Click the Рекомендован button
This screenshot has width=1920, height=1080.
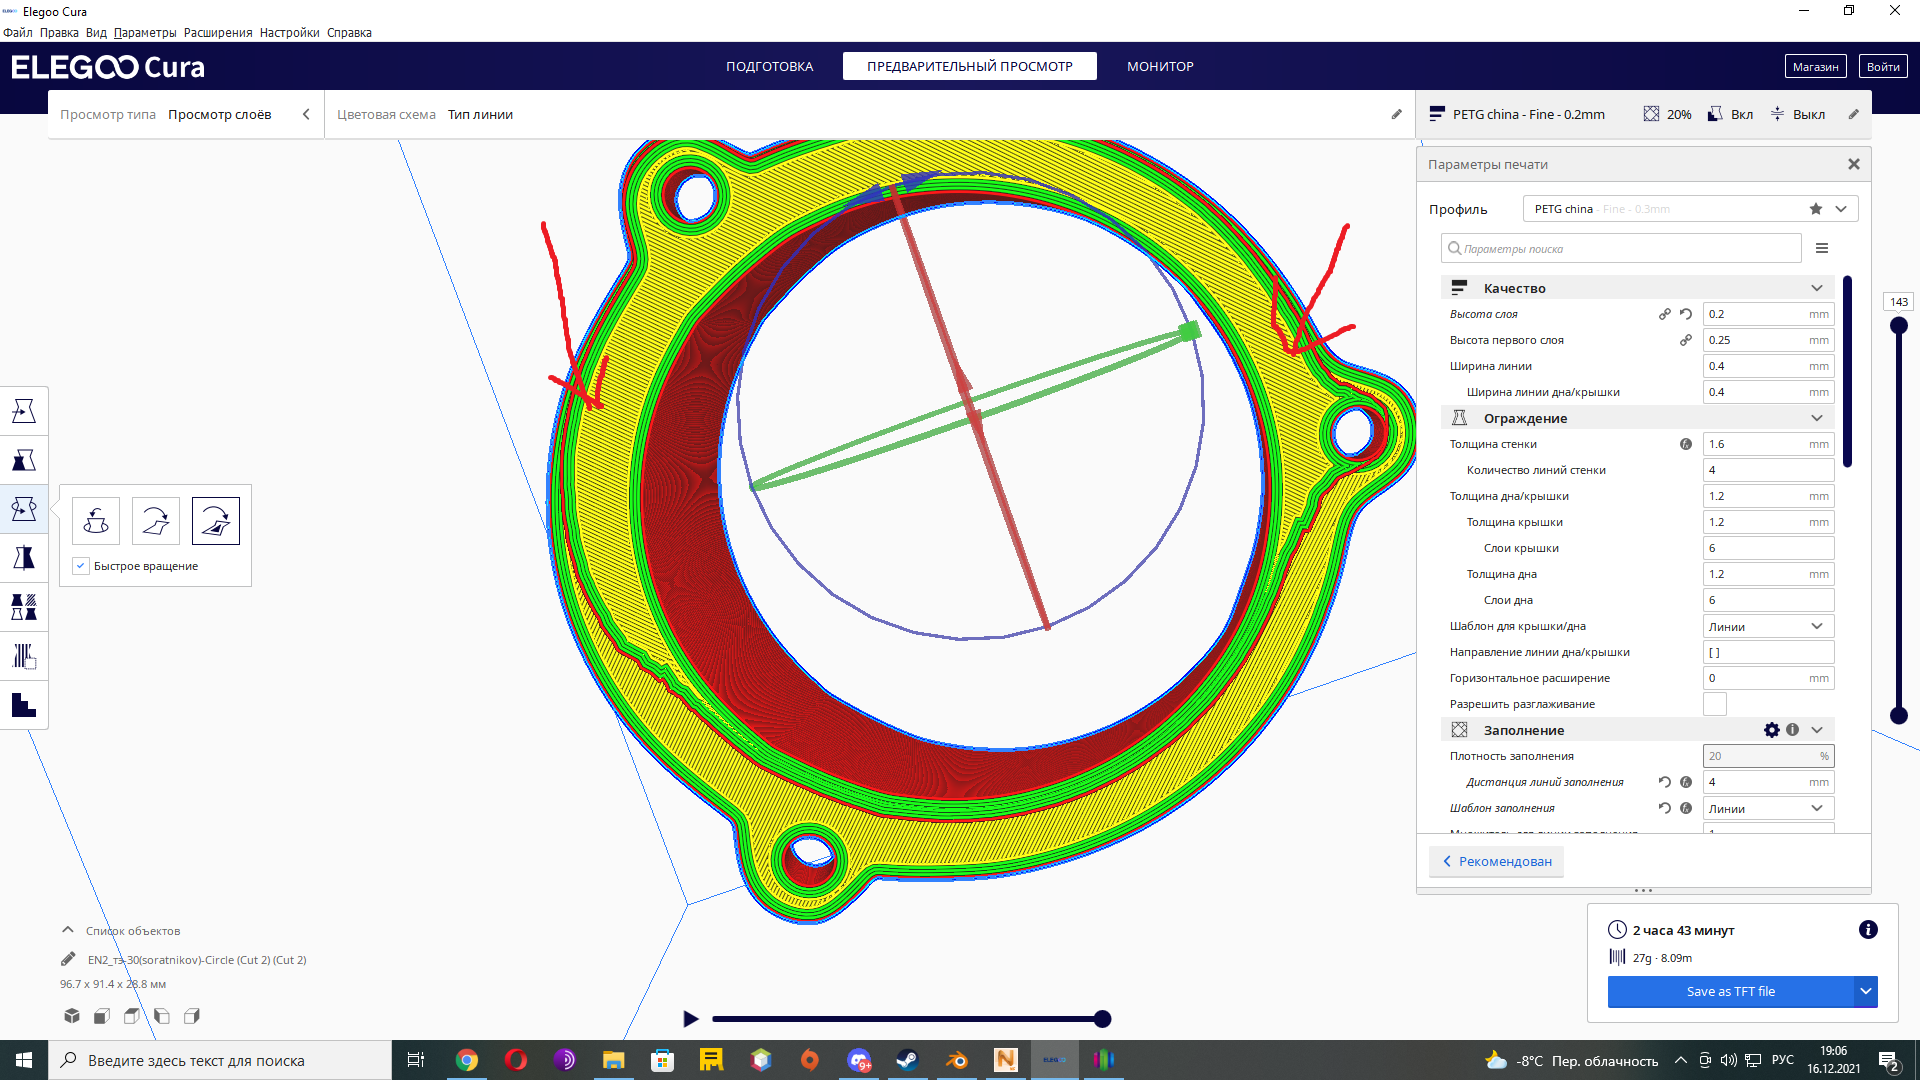(x=1496, y=861)
